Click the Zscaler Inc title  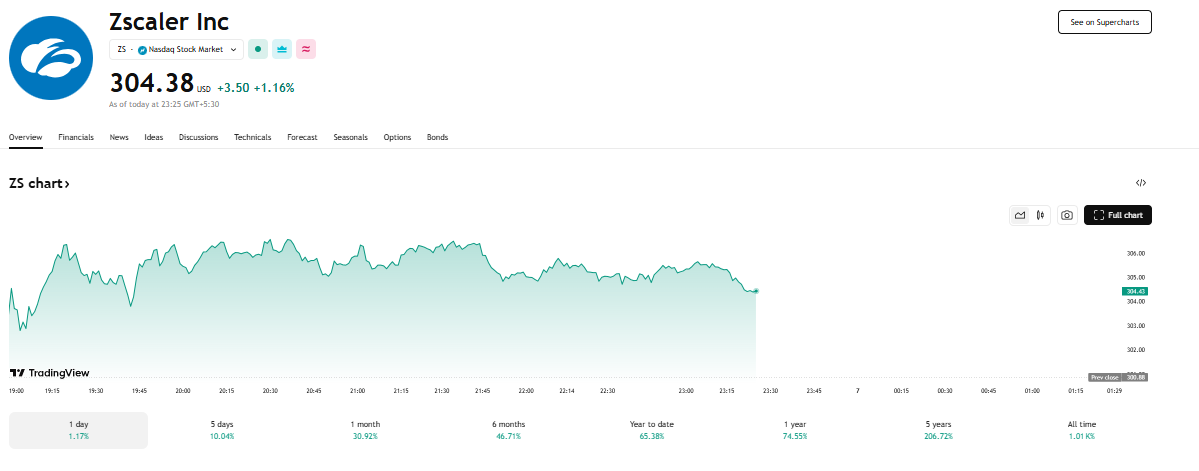(169, 21)
